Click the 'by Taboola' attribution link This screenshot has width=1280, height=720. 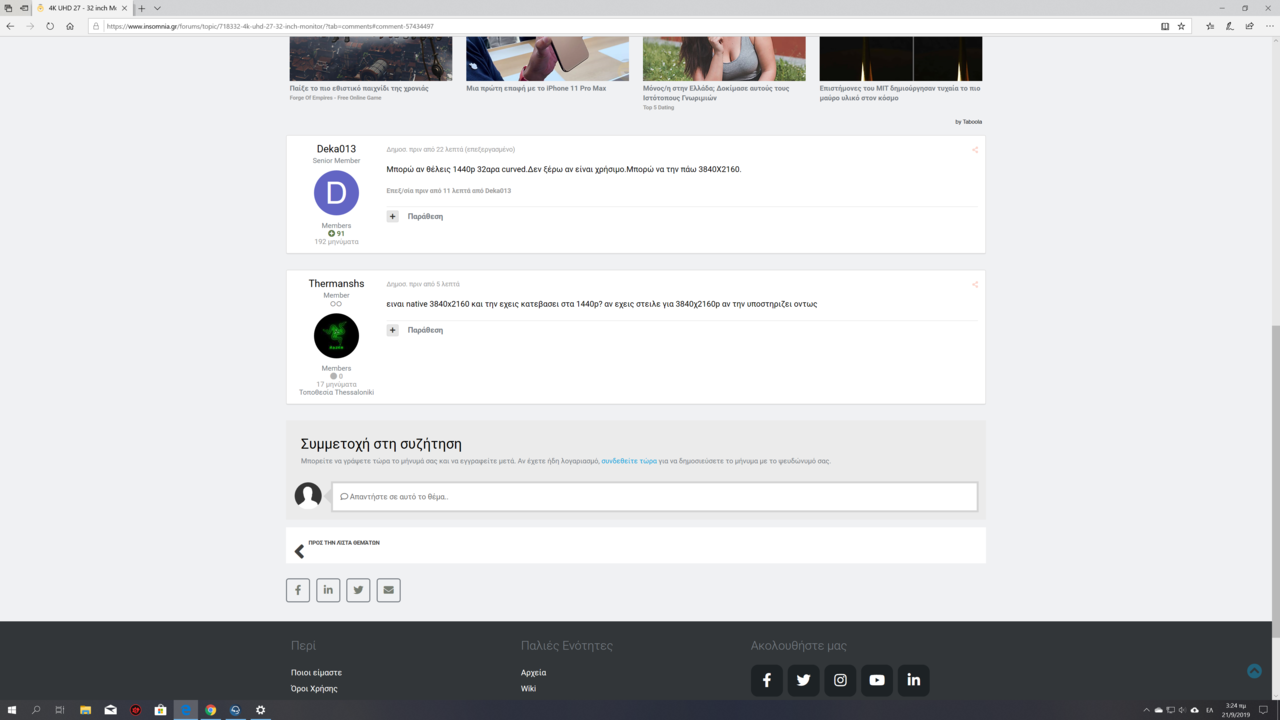click(x=968, y=122)
